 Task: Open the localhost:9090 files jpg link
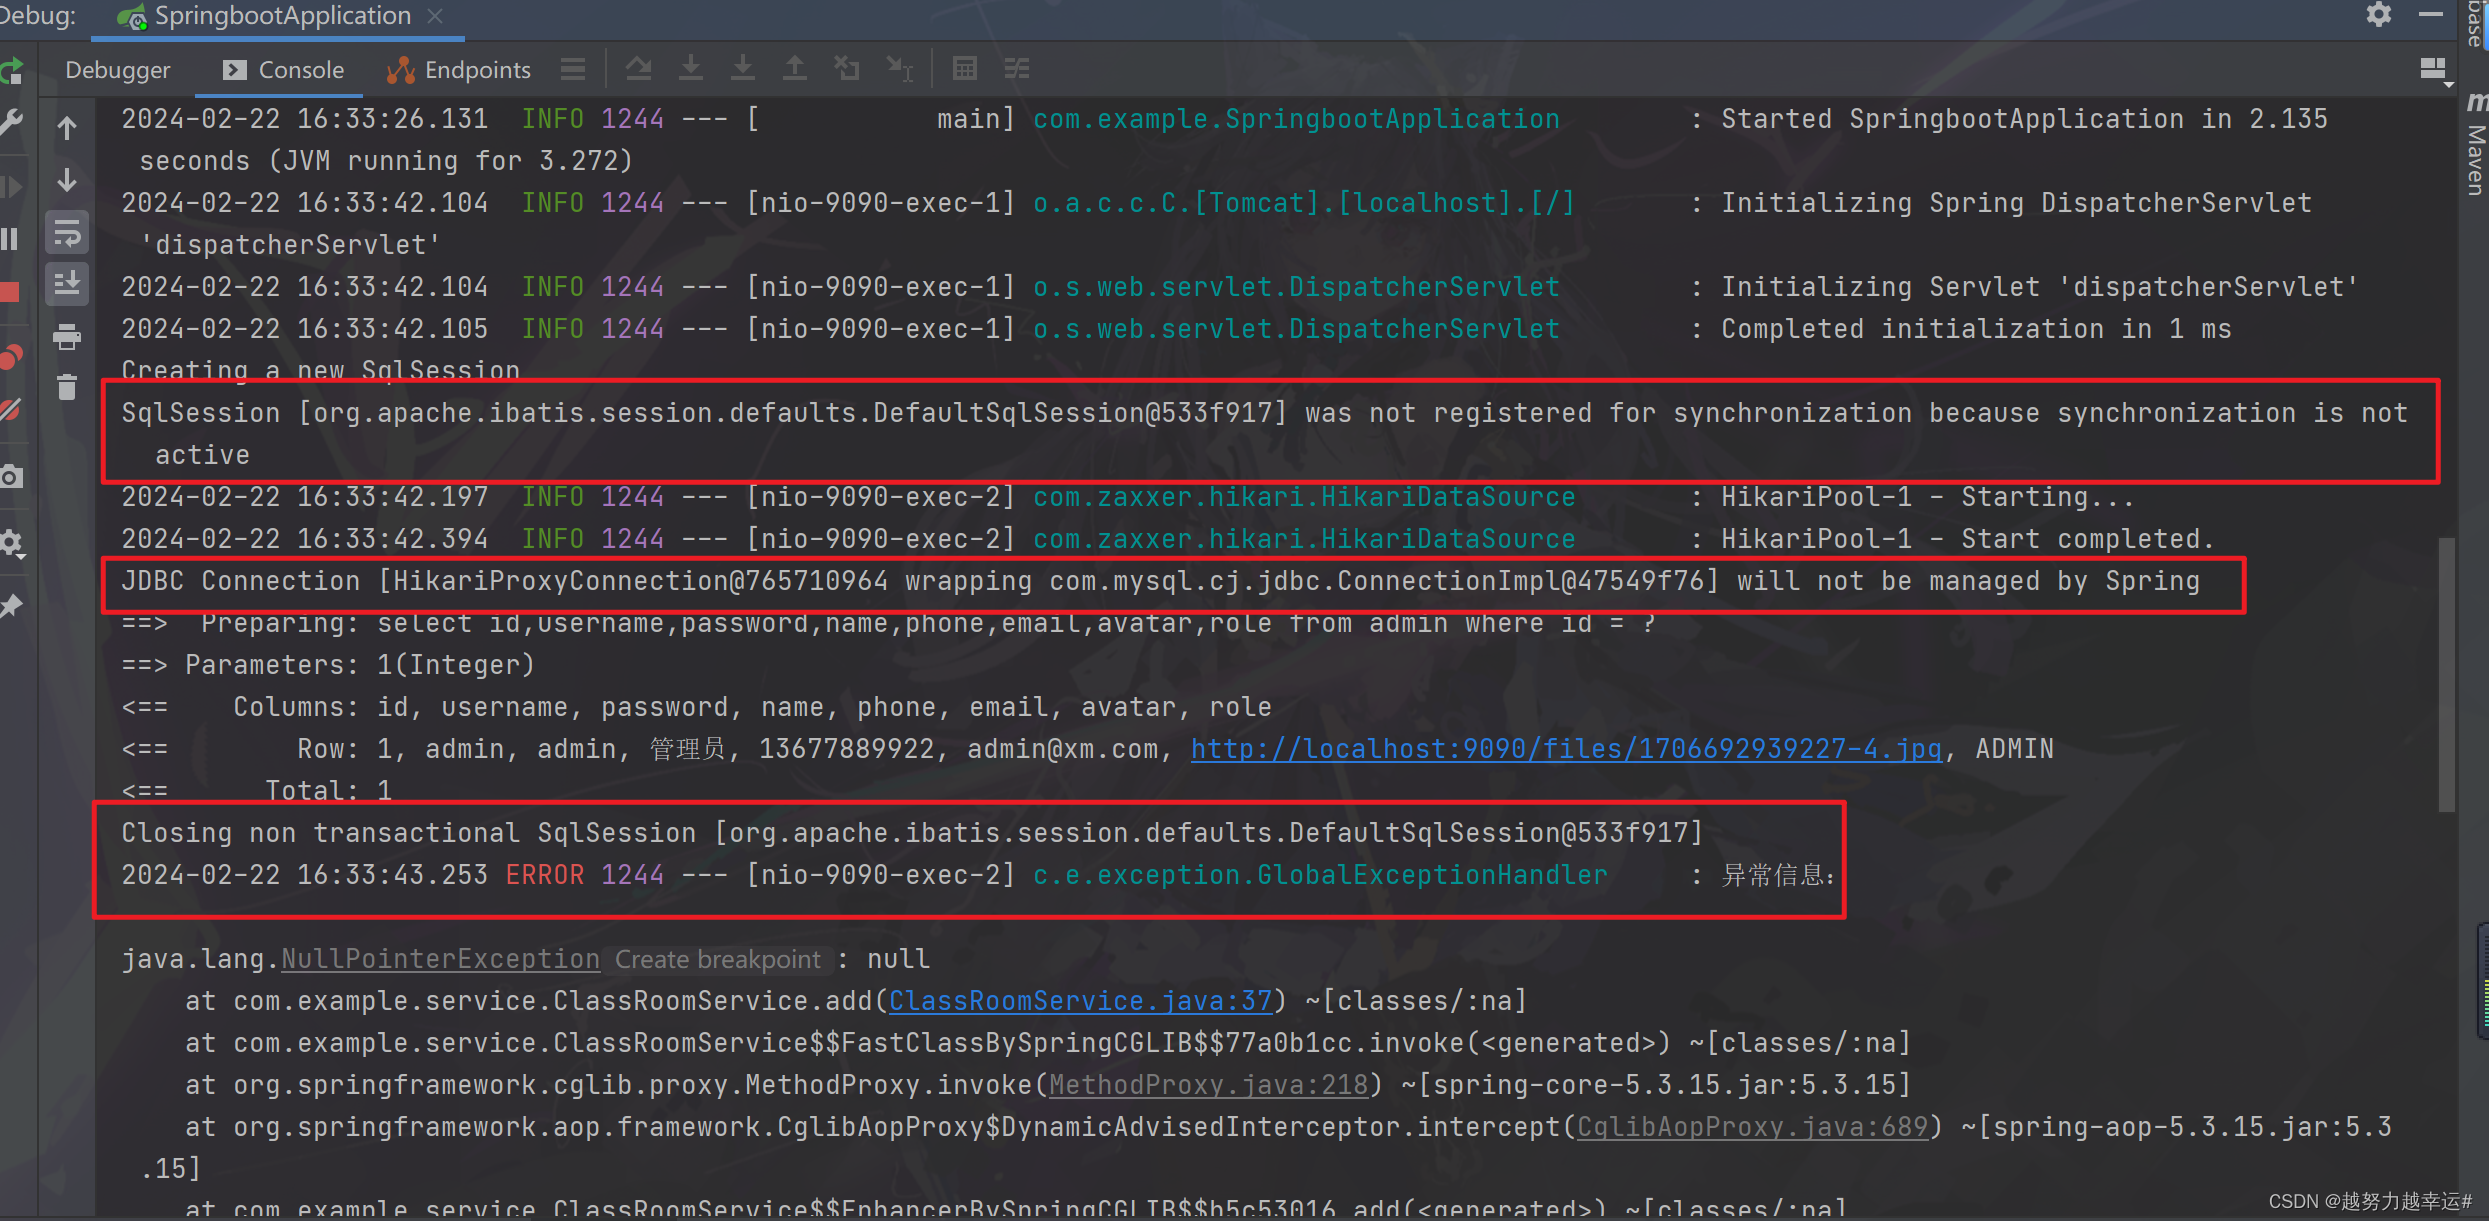tap(1566, 749)
